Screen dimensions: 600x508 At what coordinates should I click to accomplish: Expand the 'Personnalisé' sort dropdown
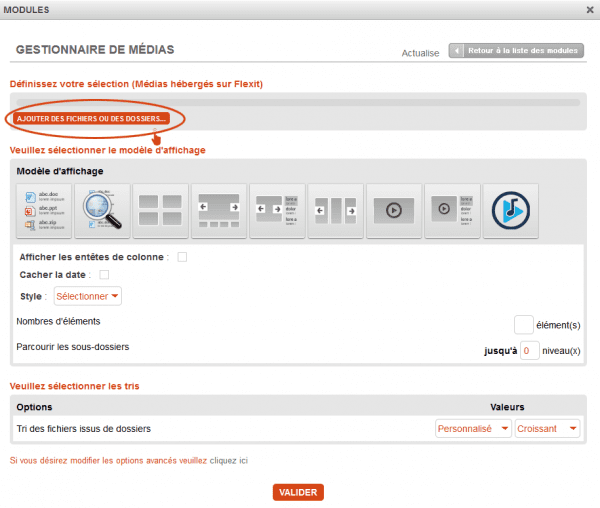tap(473, 428)
